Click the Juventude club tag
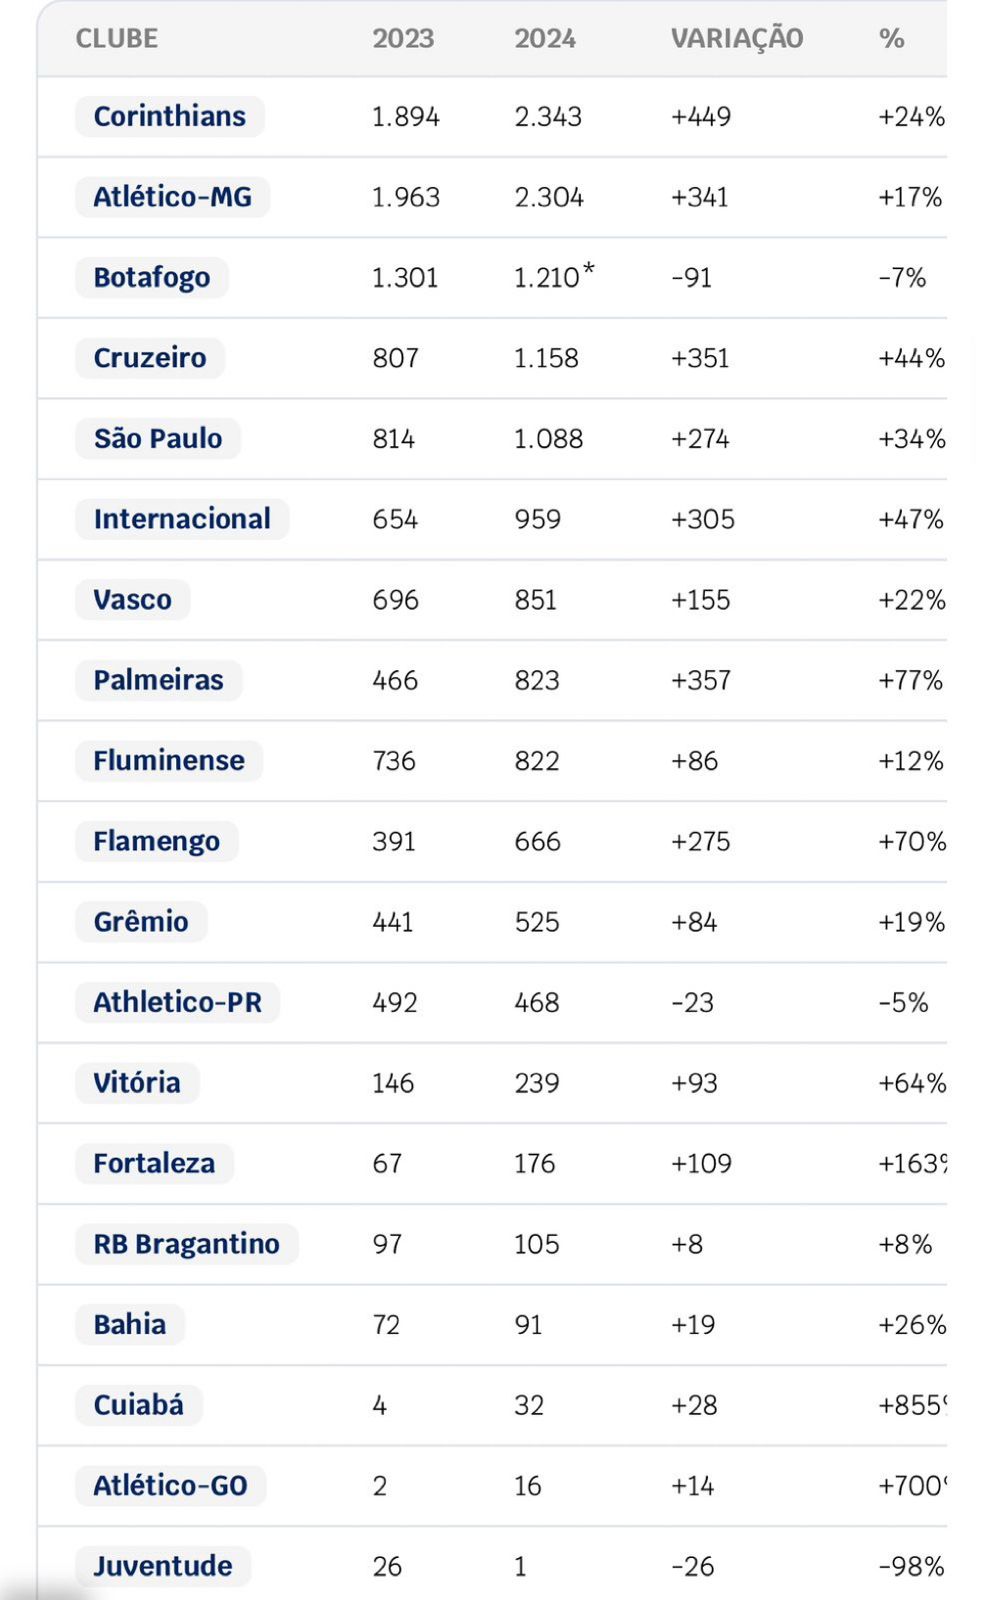This screenshot has width=984, height=1600. 163,1566
